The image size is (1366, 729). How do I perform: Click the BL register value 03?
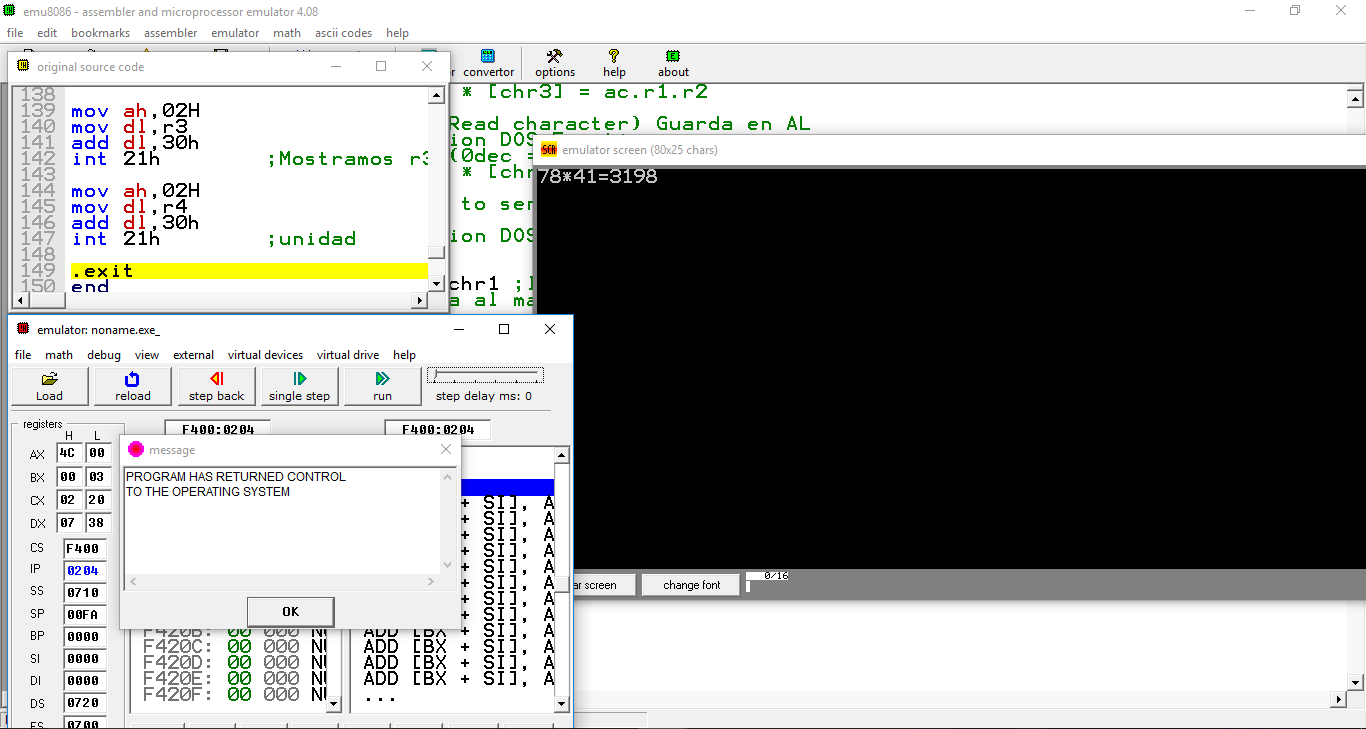pos(97,477)
